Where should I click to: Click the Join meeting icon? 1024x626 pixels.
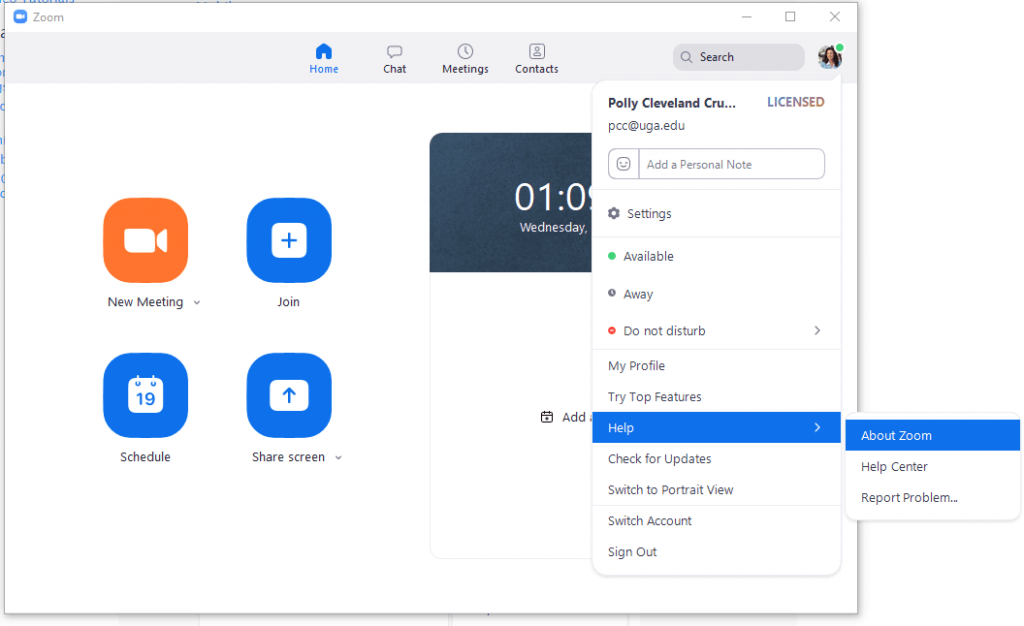point(289,240)
